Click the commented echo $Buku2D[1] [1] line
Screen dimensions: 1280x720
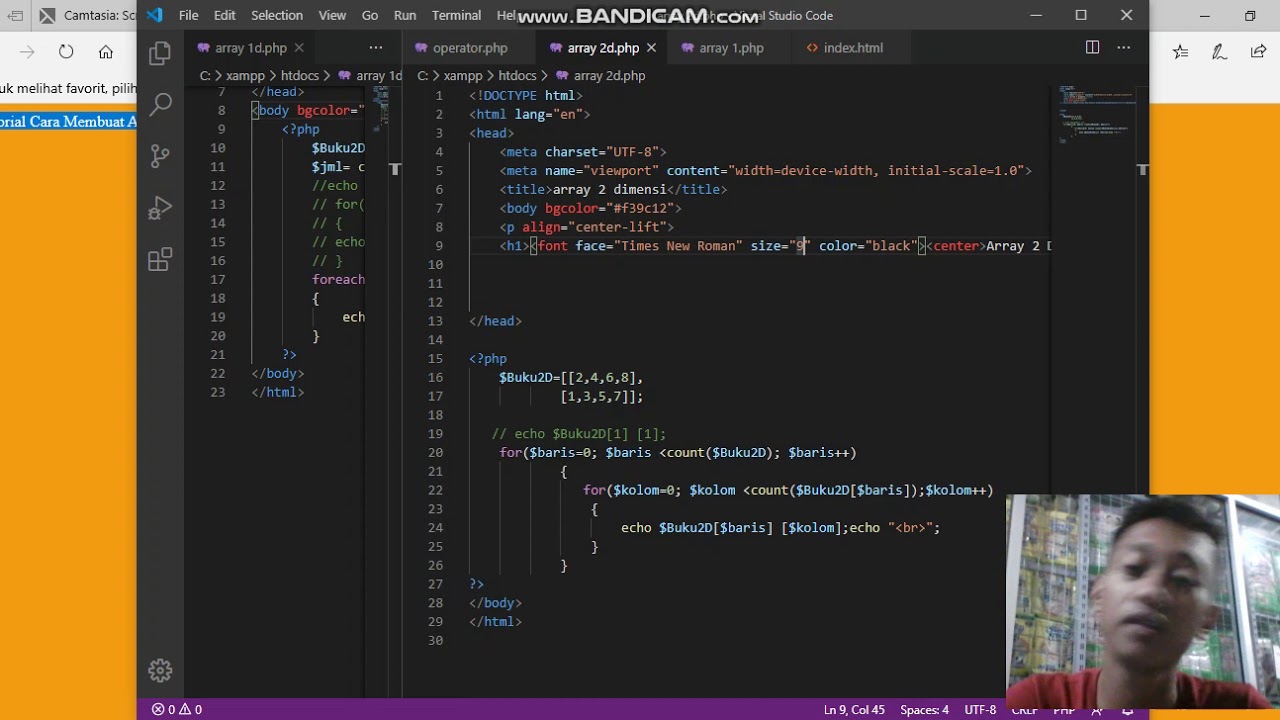coord(578,434)
